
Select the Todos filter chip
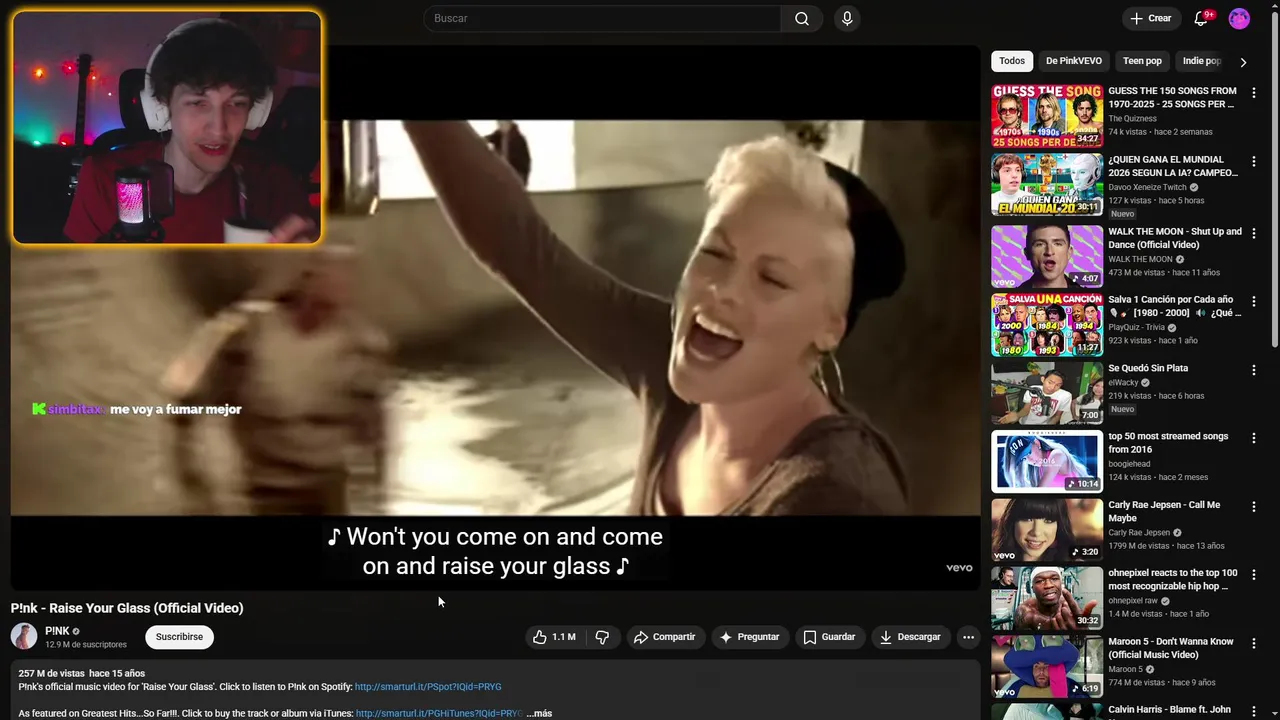click(1012, 61)
